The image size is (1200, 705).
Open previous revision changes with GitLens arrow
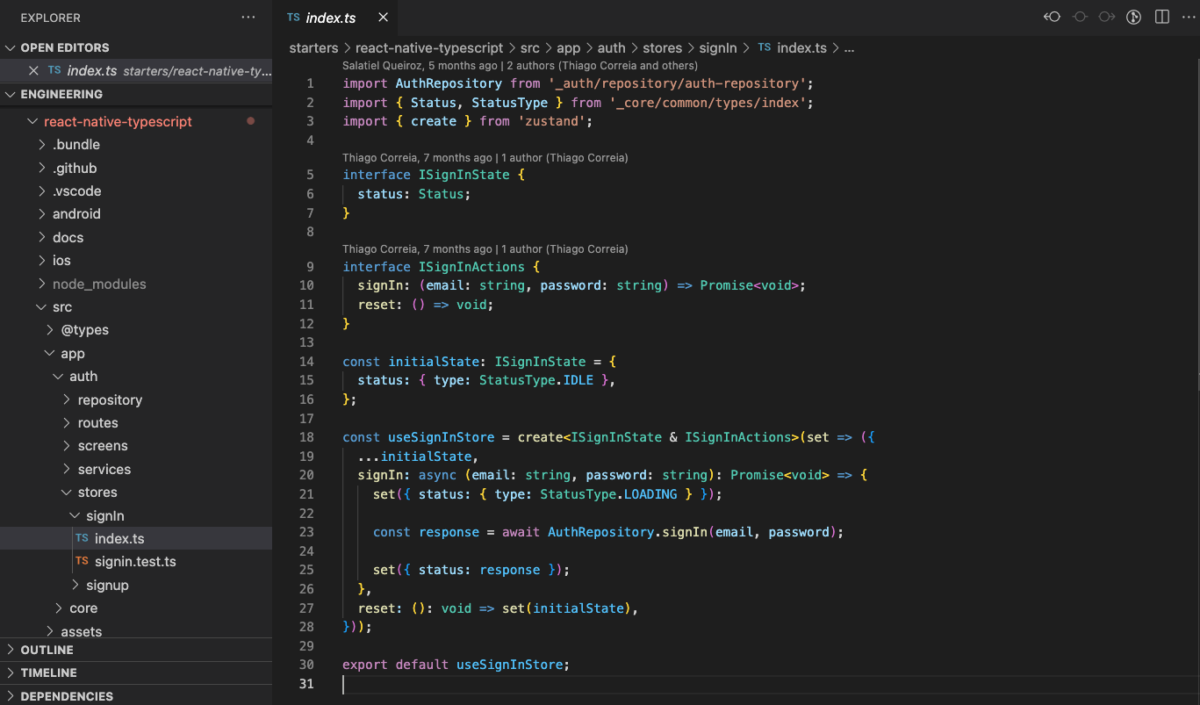pyautogui.click(x=1052, y=17)
